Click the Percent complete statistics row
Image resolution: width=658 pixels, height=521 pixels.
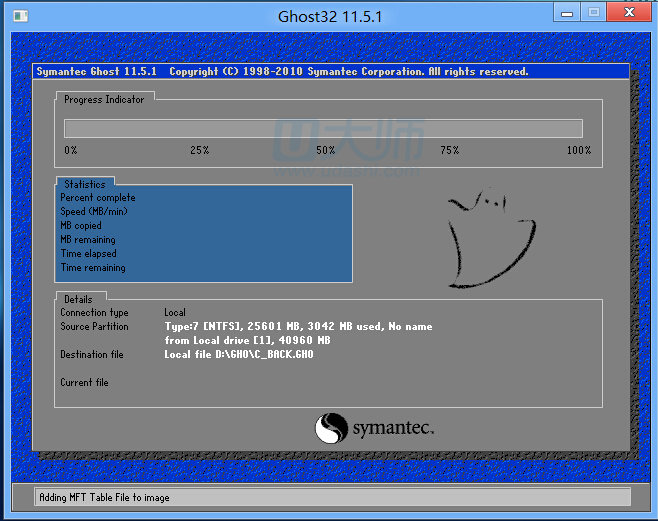98,198
